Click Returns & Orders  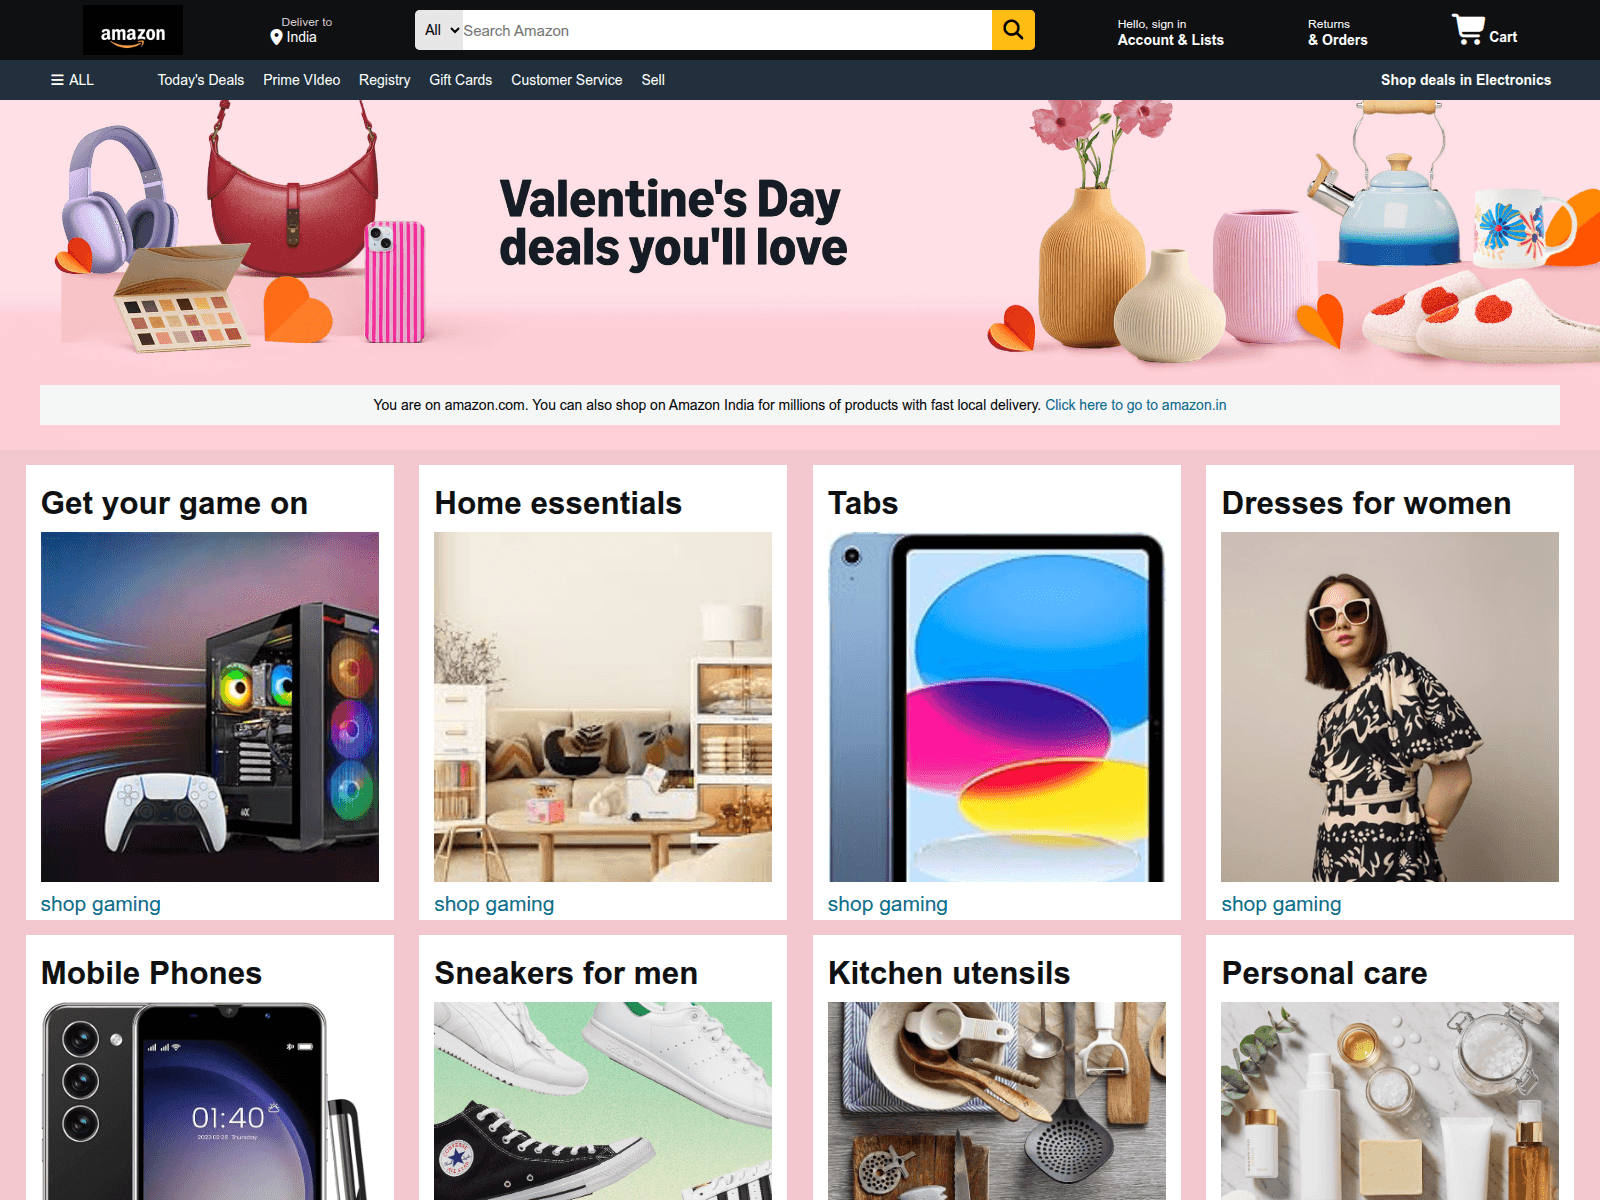click(x=1338, y=32)
